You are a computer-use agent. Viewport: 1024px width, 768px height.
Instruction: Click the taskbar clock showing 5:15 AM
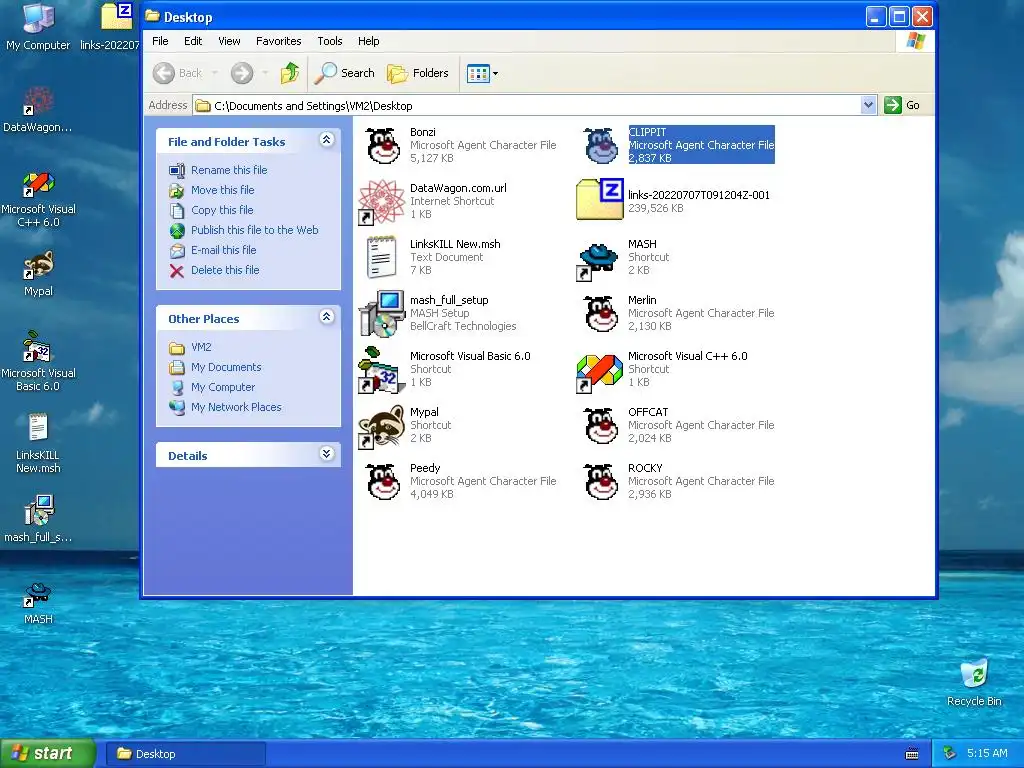(987, 754)
